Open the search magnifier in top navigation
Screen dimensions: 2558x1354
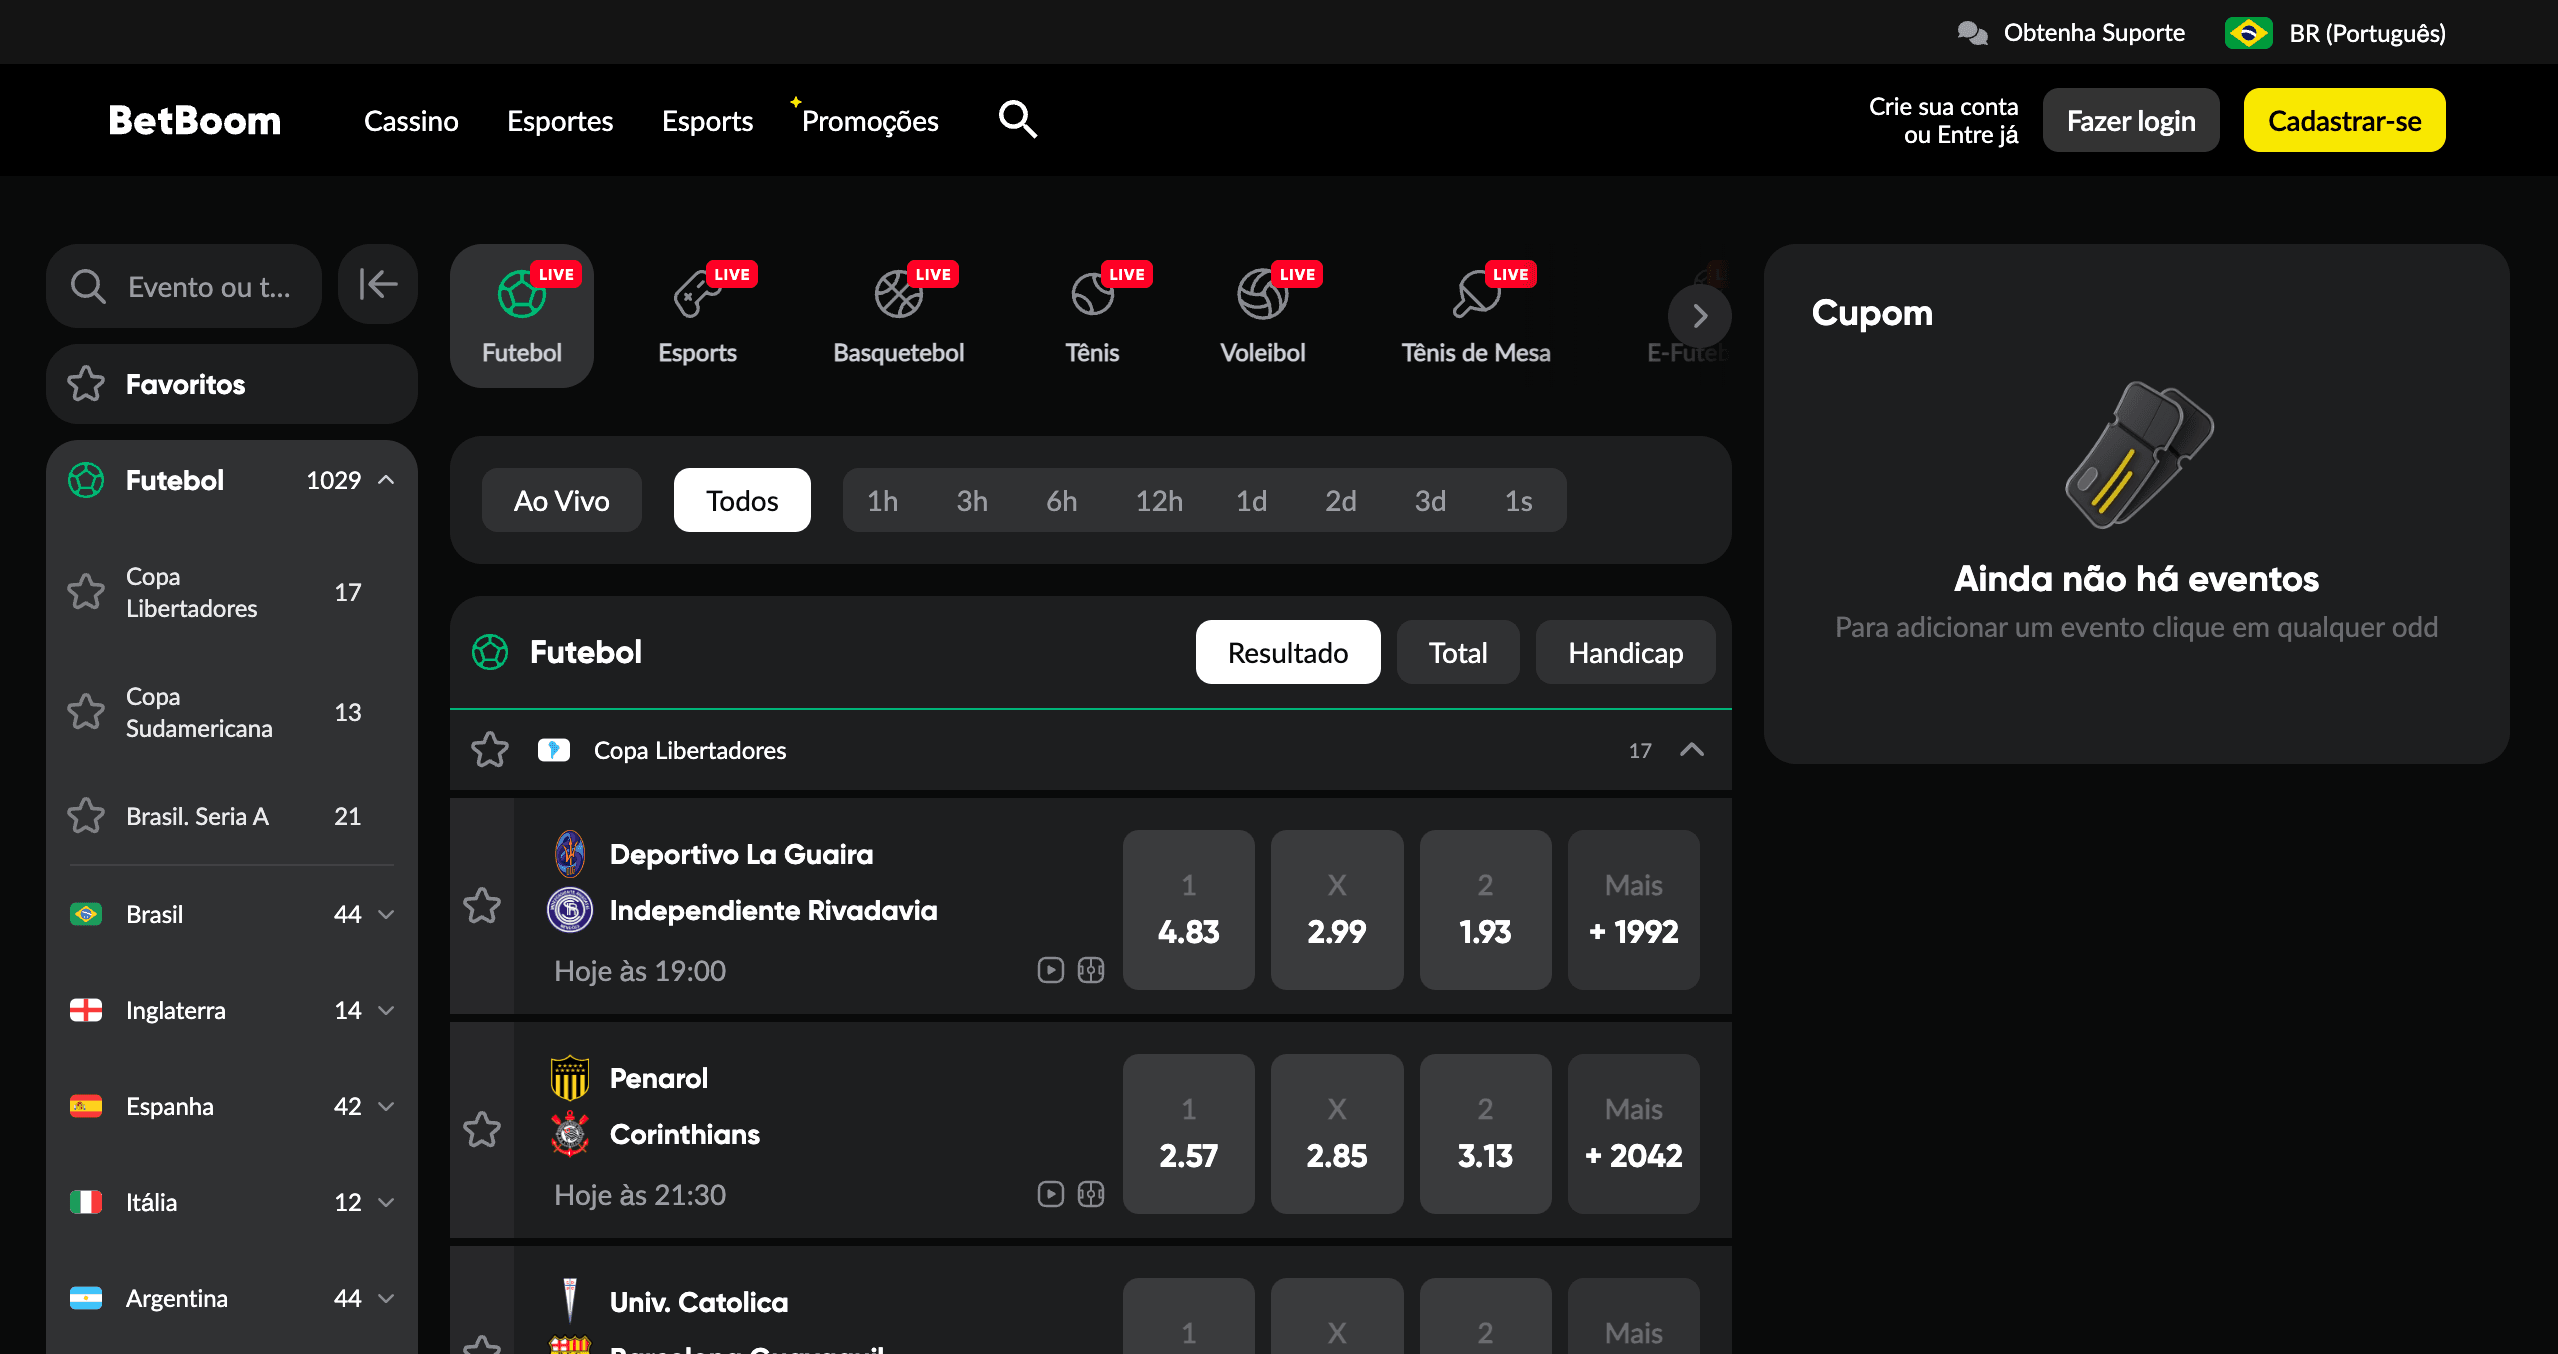tap(1017, 120)
